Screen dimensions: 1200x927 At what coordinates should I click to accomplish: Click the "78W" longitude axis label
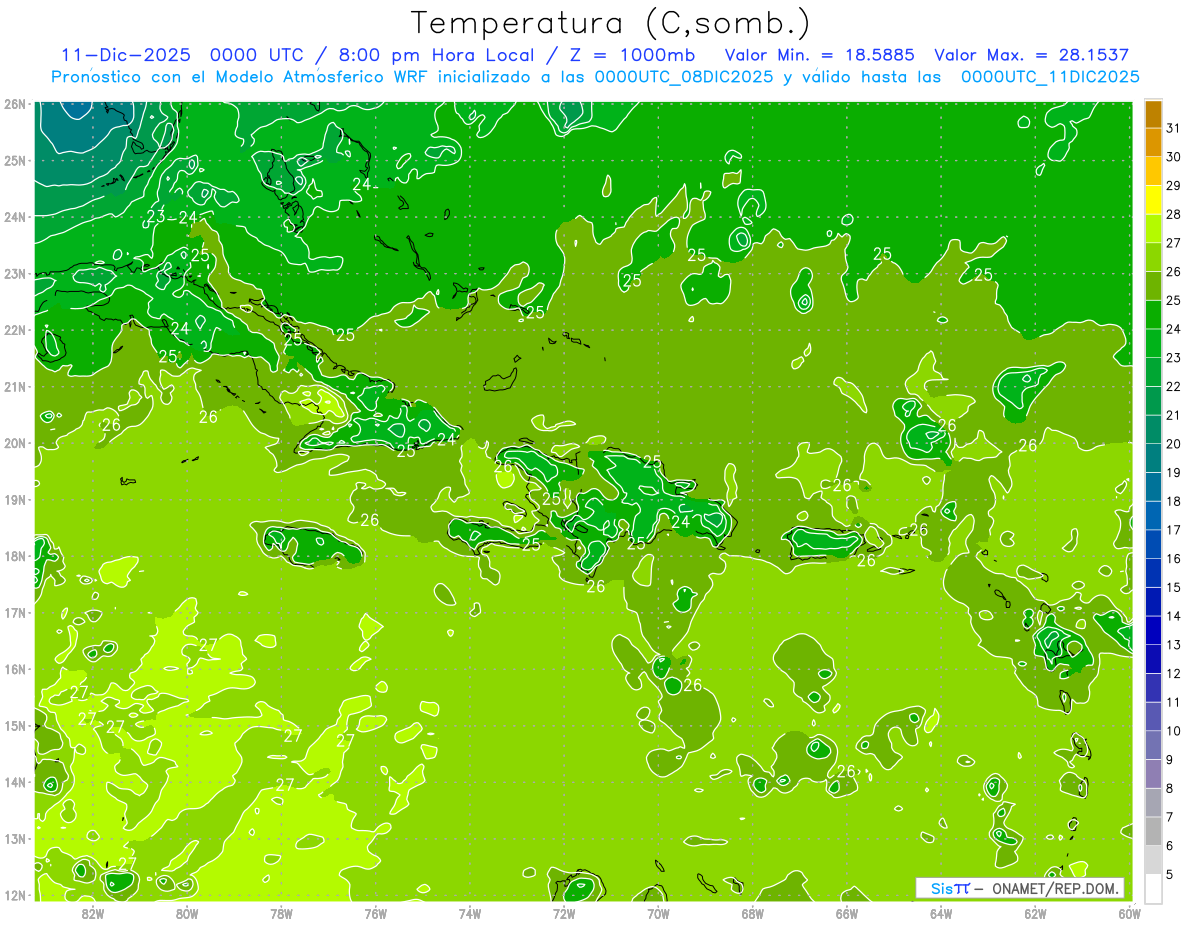[281, 913]
